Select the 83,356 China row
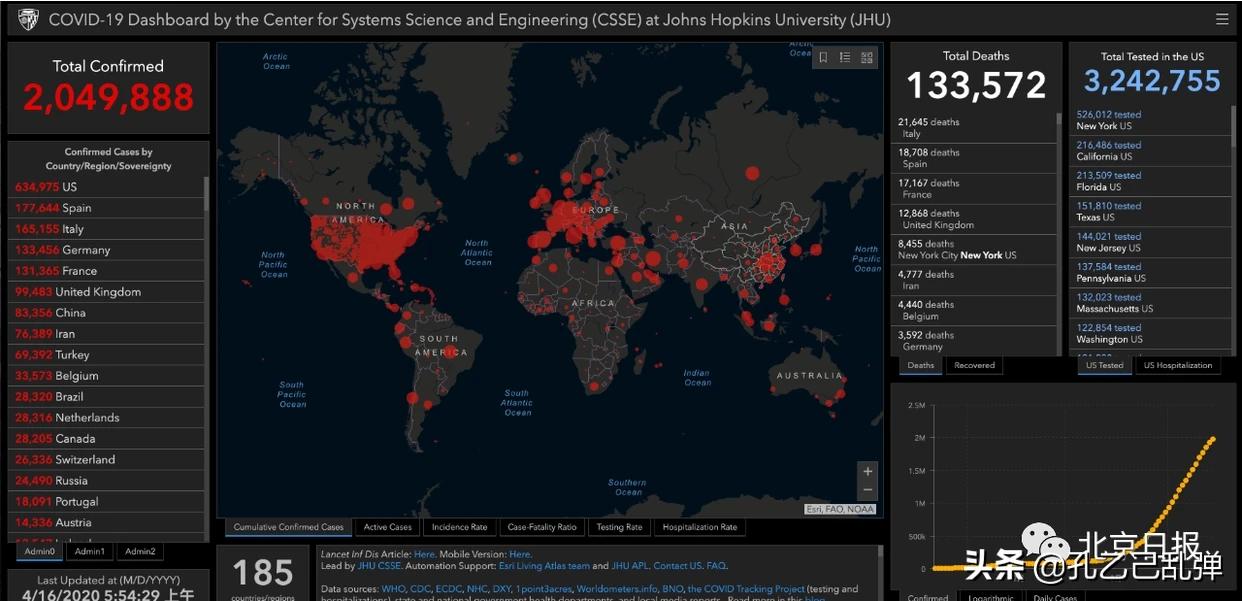 tap(108, 313)
